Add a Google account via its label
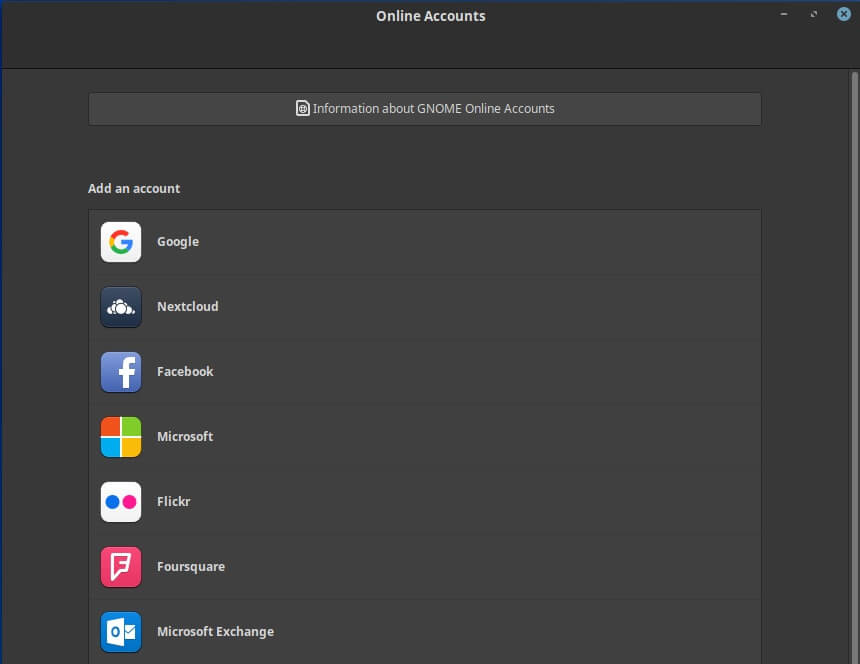 pos(178,242)
